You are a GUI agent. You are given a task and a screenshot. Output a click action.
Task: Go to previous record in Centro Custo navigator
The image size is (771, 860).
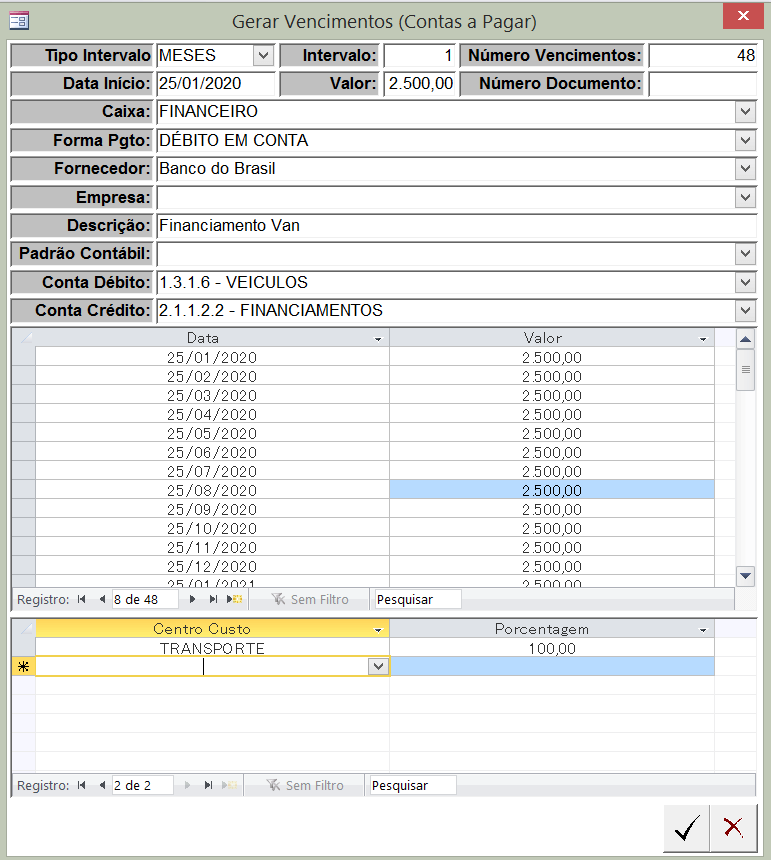coord(102,785)
